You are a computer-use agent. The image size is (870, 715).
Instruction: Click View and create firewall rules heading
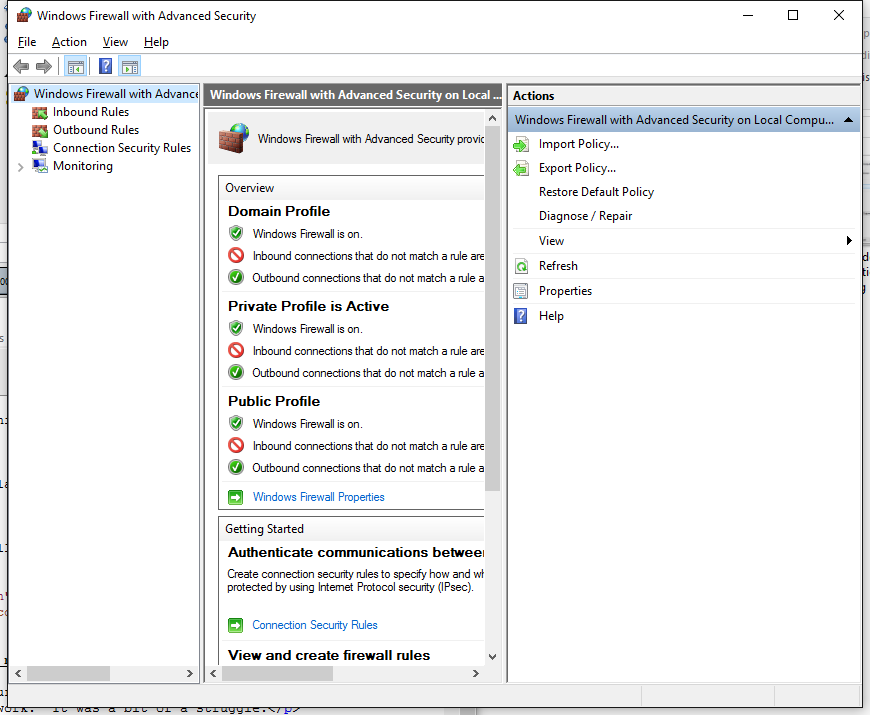pyautogui.click(x=329, y=655)
